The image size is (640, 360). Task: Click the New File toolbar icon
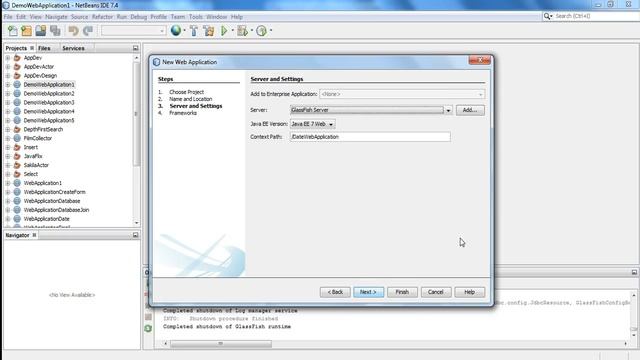(13, 31)
